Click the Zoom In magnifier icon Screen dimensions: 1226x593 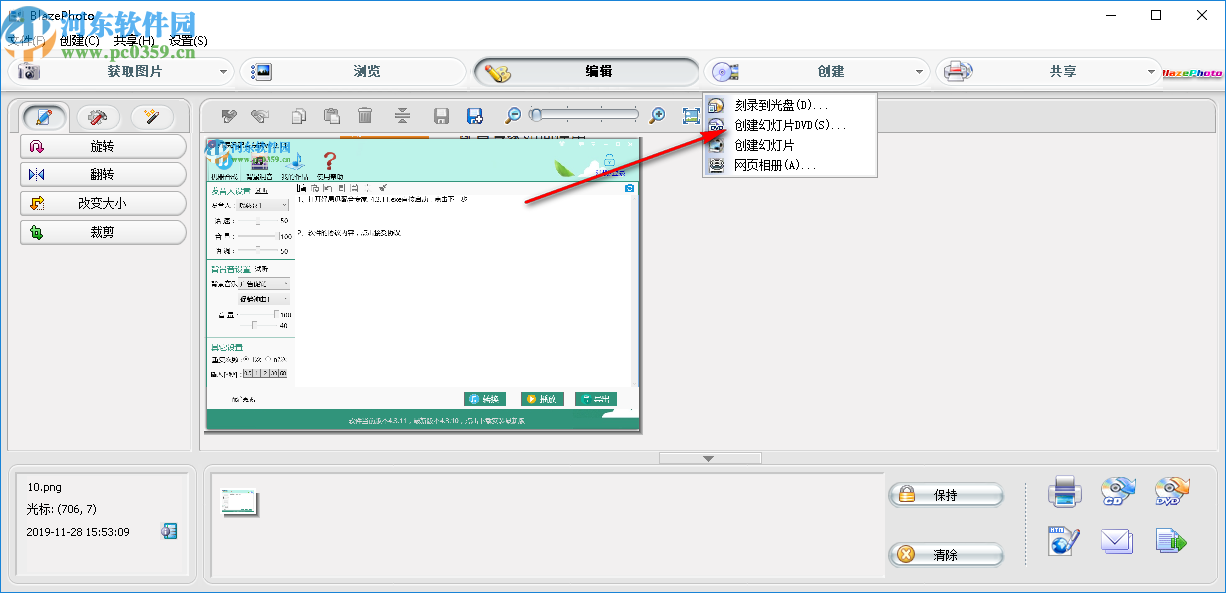(x=656, y=115)
